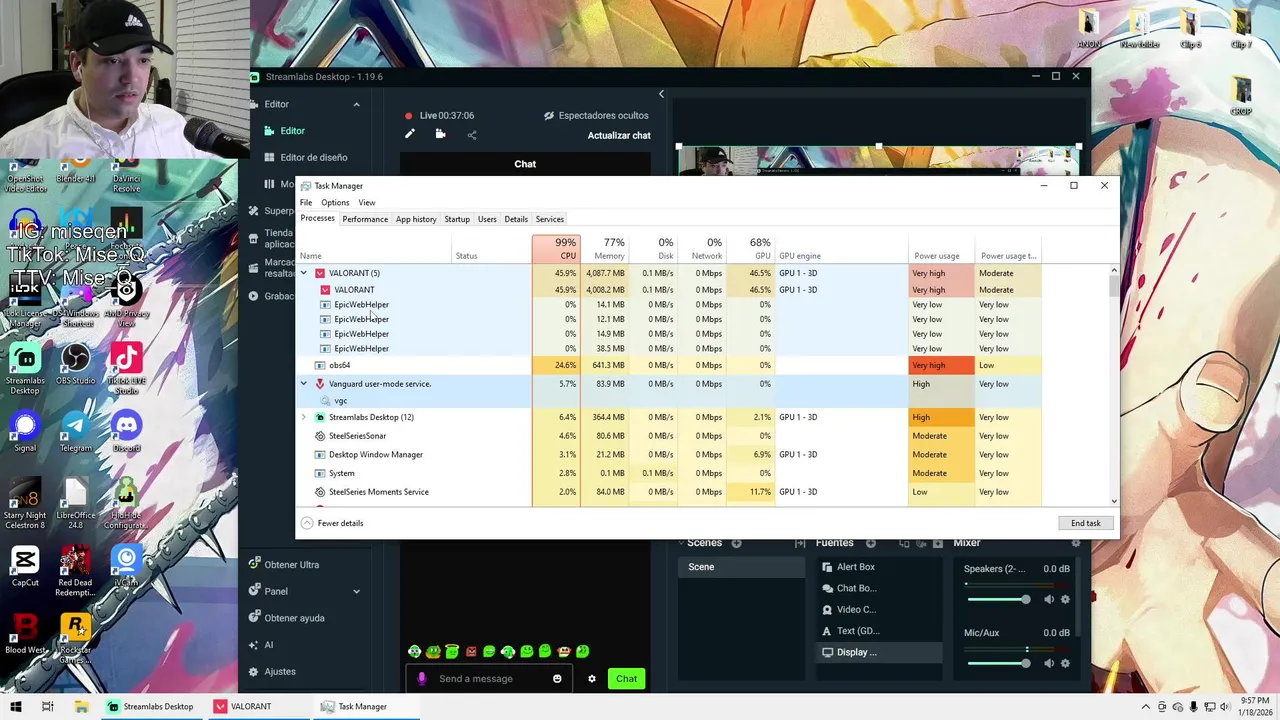The height and width of the screenshot is (720, 1280).
Task: Open the Options menu in Task Manager
Action: [335, 203]
